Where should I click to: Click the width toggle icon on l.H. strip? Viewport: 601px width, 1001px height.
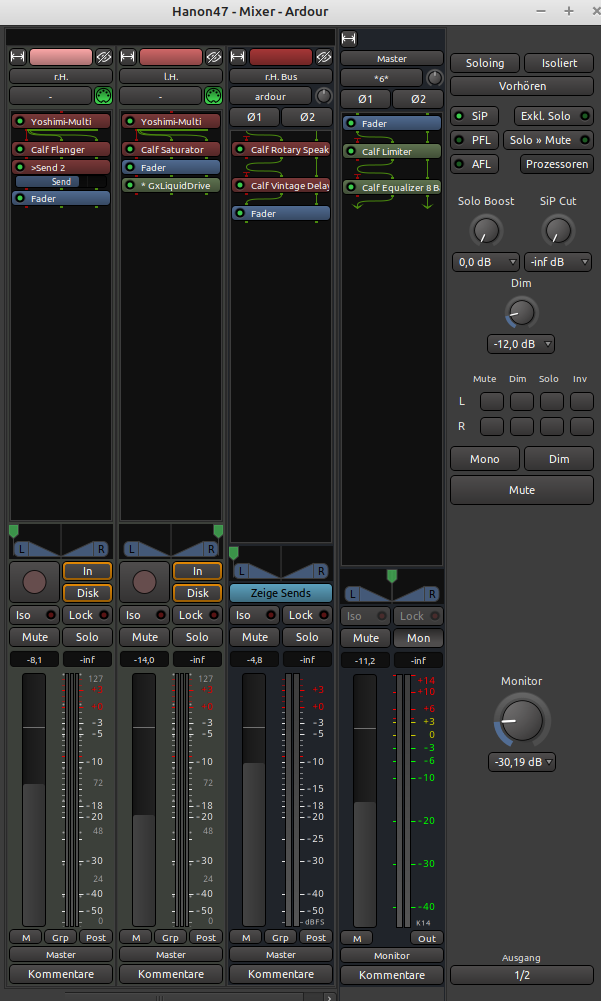click(128, 57)
